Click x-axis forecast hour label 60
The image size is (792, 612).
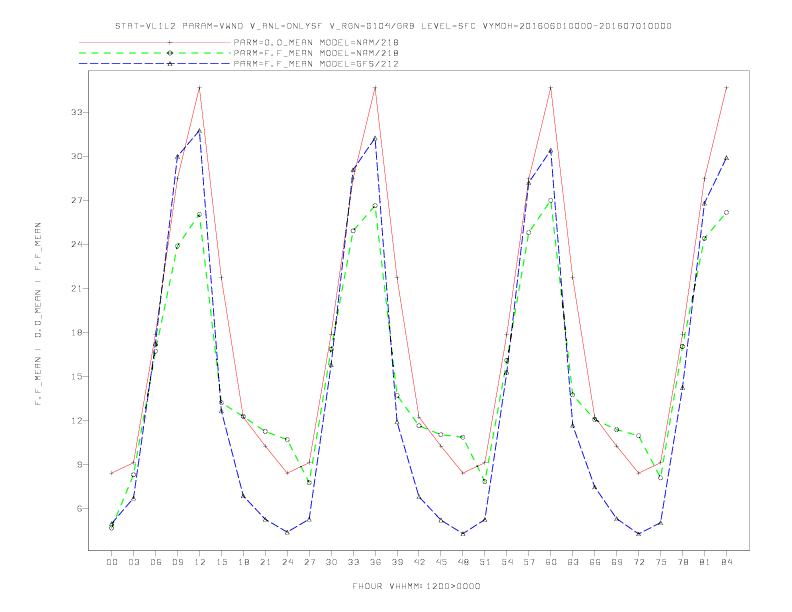[551, 562]
